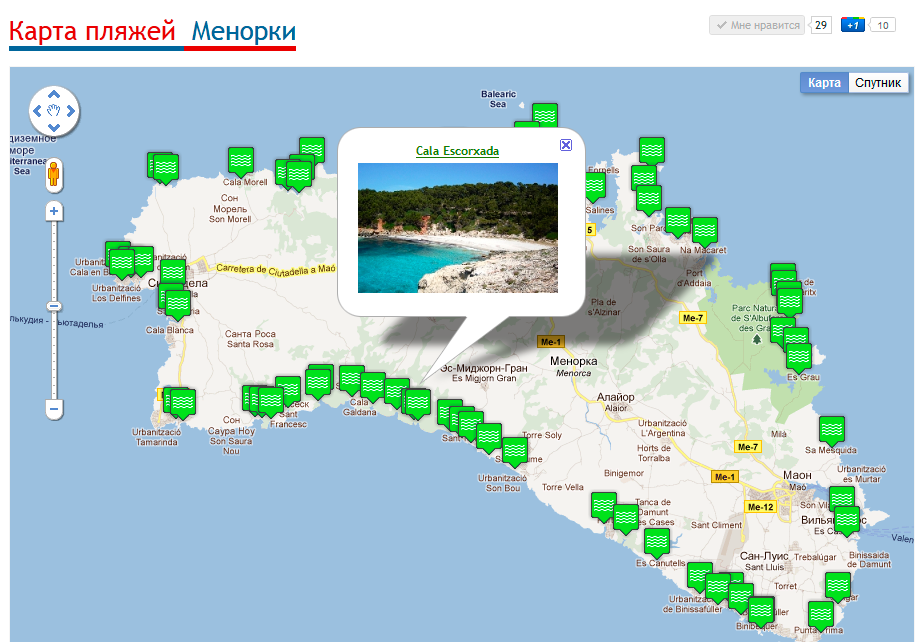923x642 pixels.
Task: Select the beach marker above Punta Prima
Action: (x=821, y=616)
